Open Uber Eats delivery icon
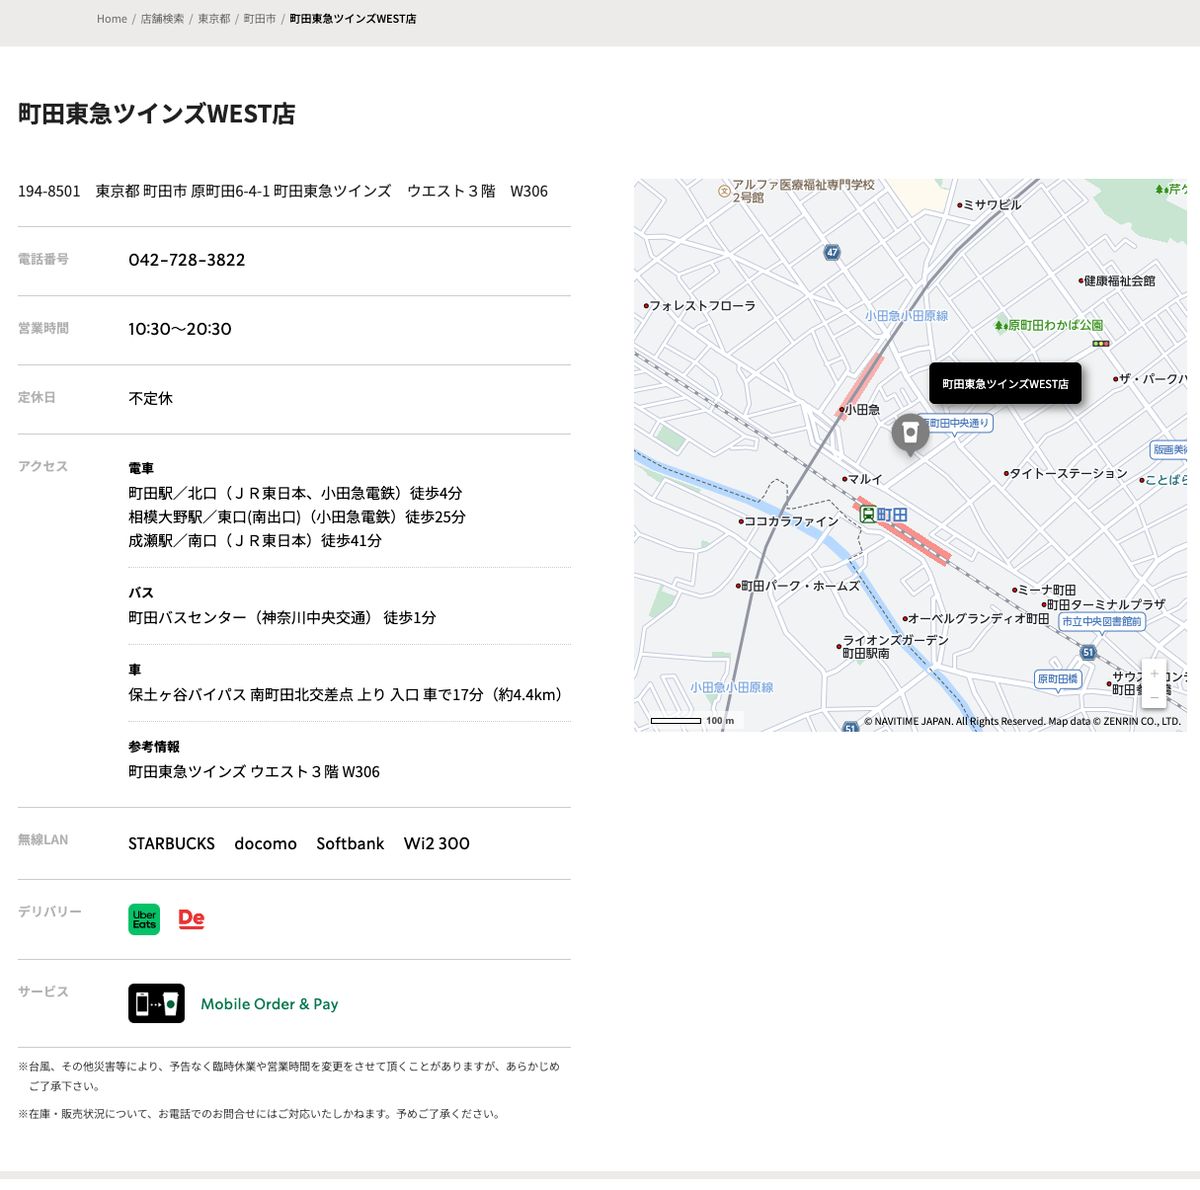Viewport: 1200px width, 1190px height. point(144,919)
